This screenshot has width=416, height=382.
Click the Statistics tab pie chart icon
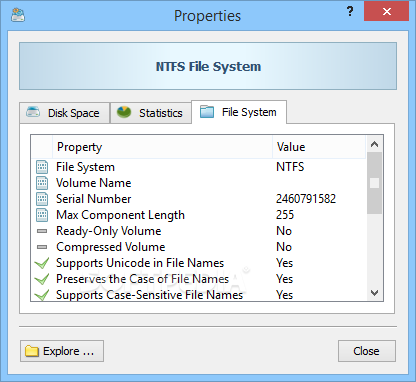(x=124, y=112)
